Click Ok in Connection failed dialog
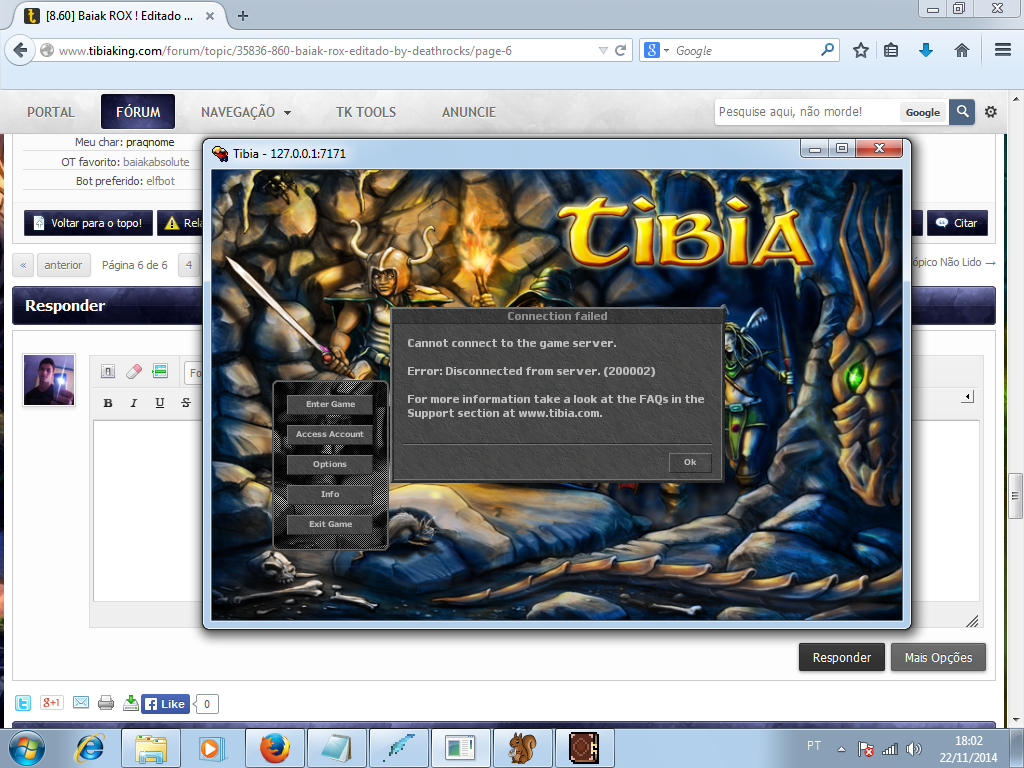This screenshot has height=768, width=1024. 690,462
